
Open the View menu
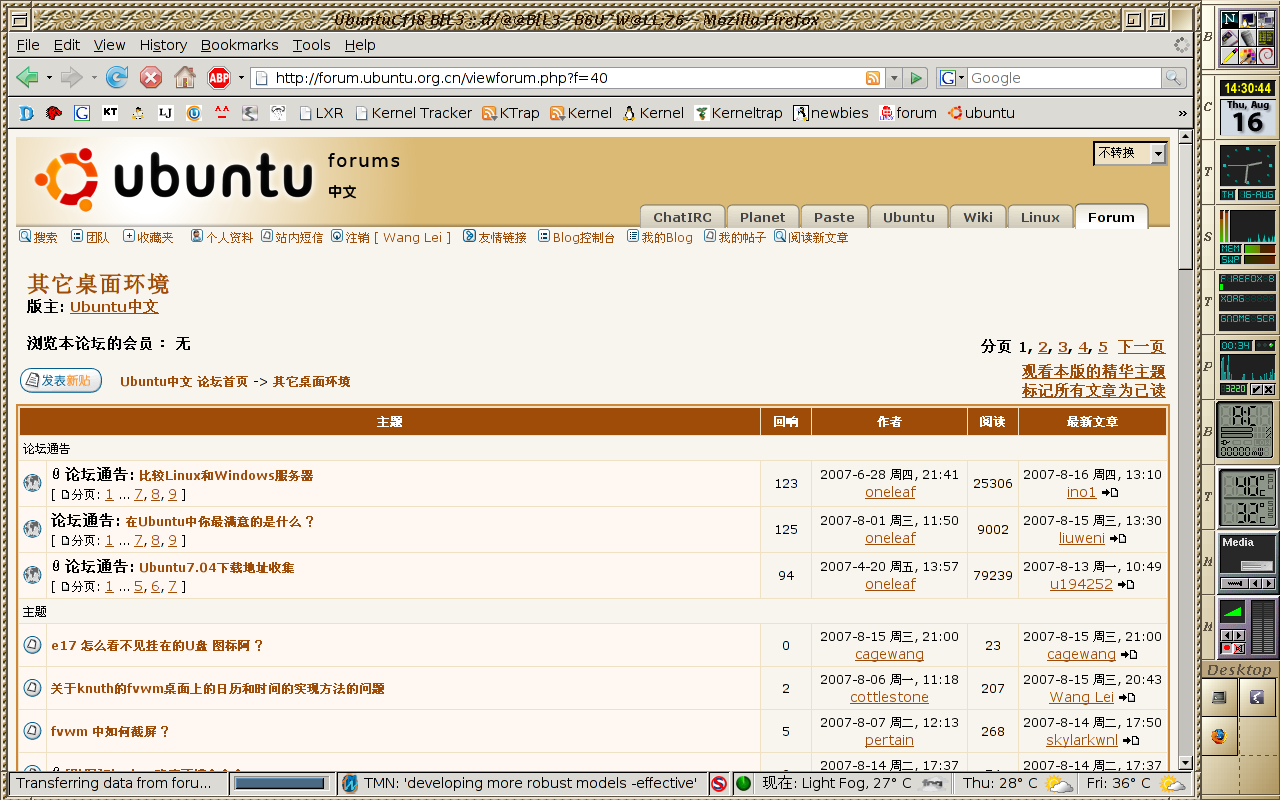tap(110, 45)
